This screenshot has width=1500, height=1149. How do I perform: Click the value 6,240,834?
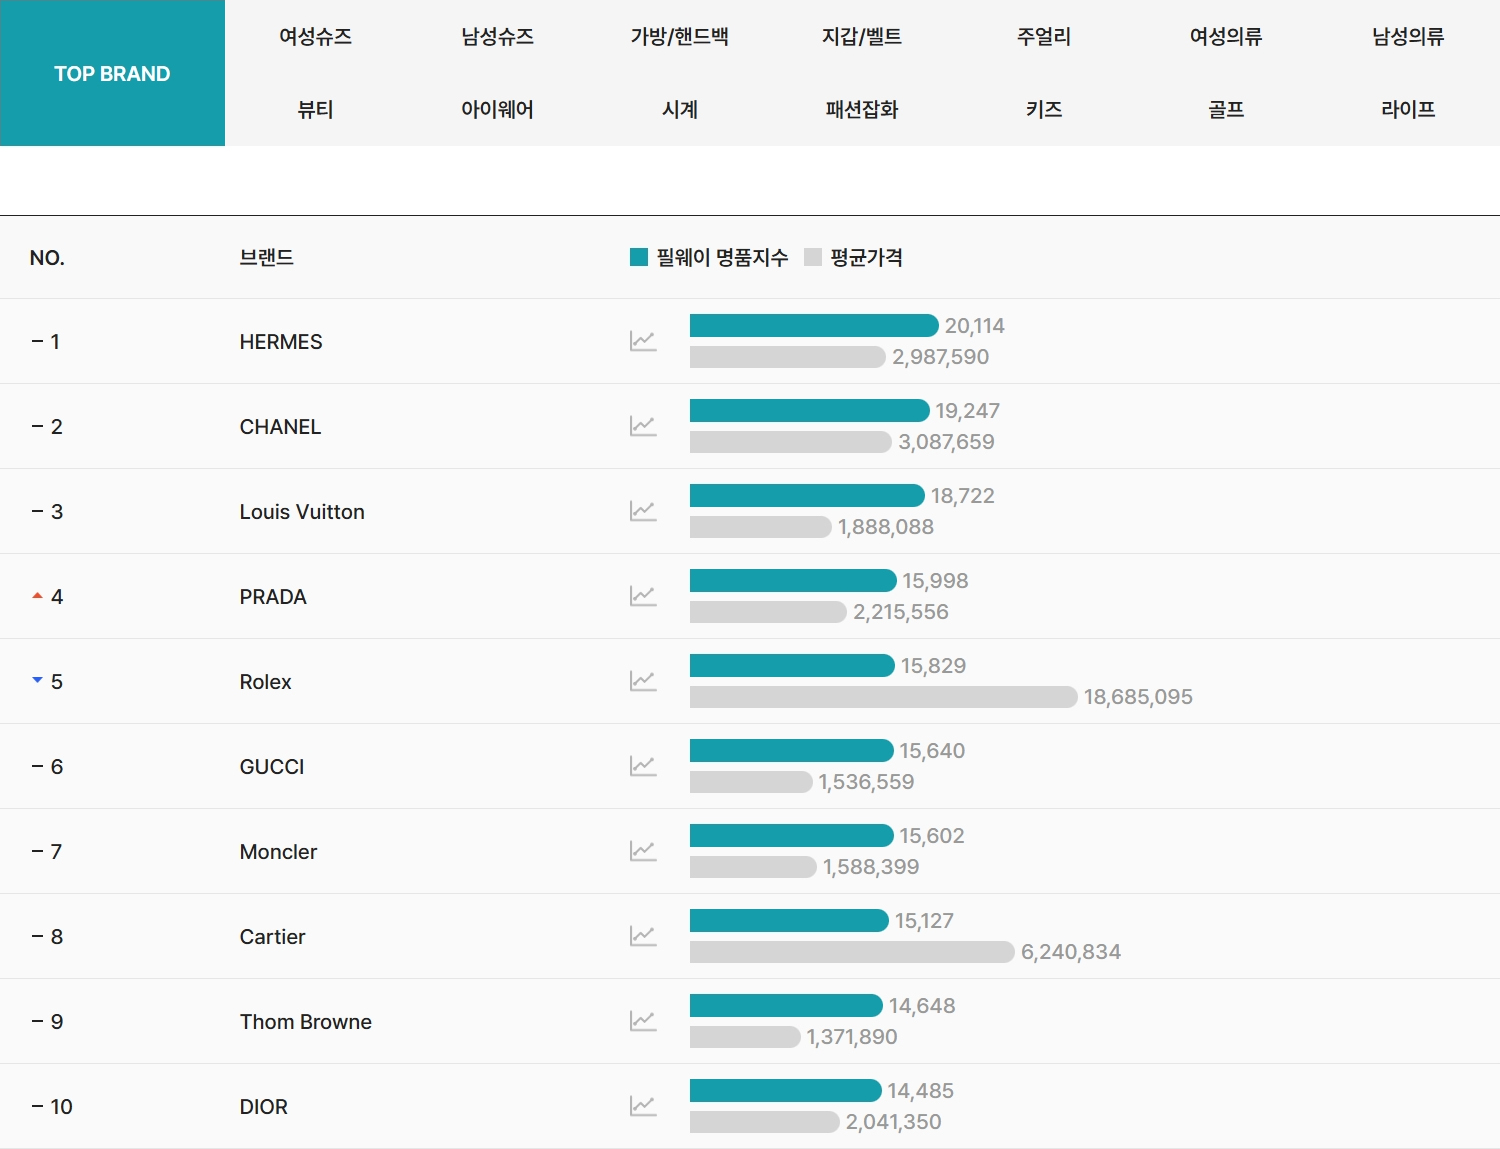tap(1071, 952)
